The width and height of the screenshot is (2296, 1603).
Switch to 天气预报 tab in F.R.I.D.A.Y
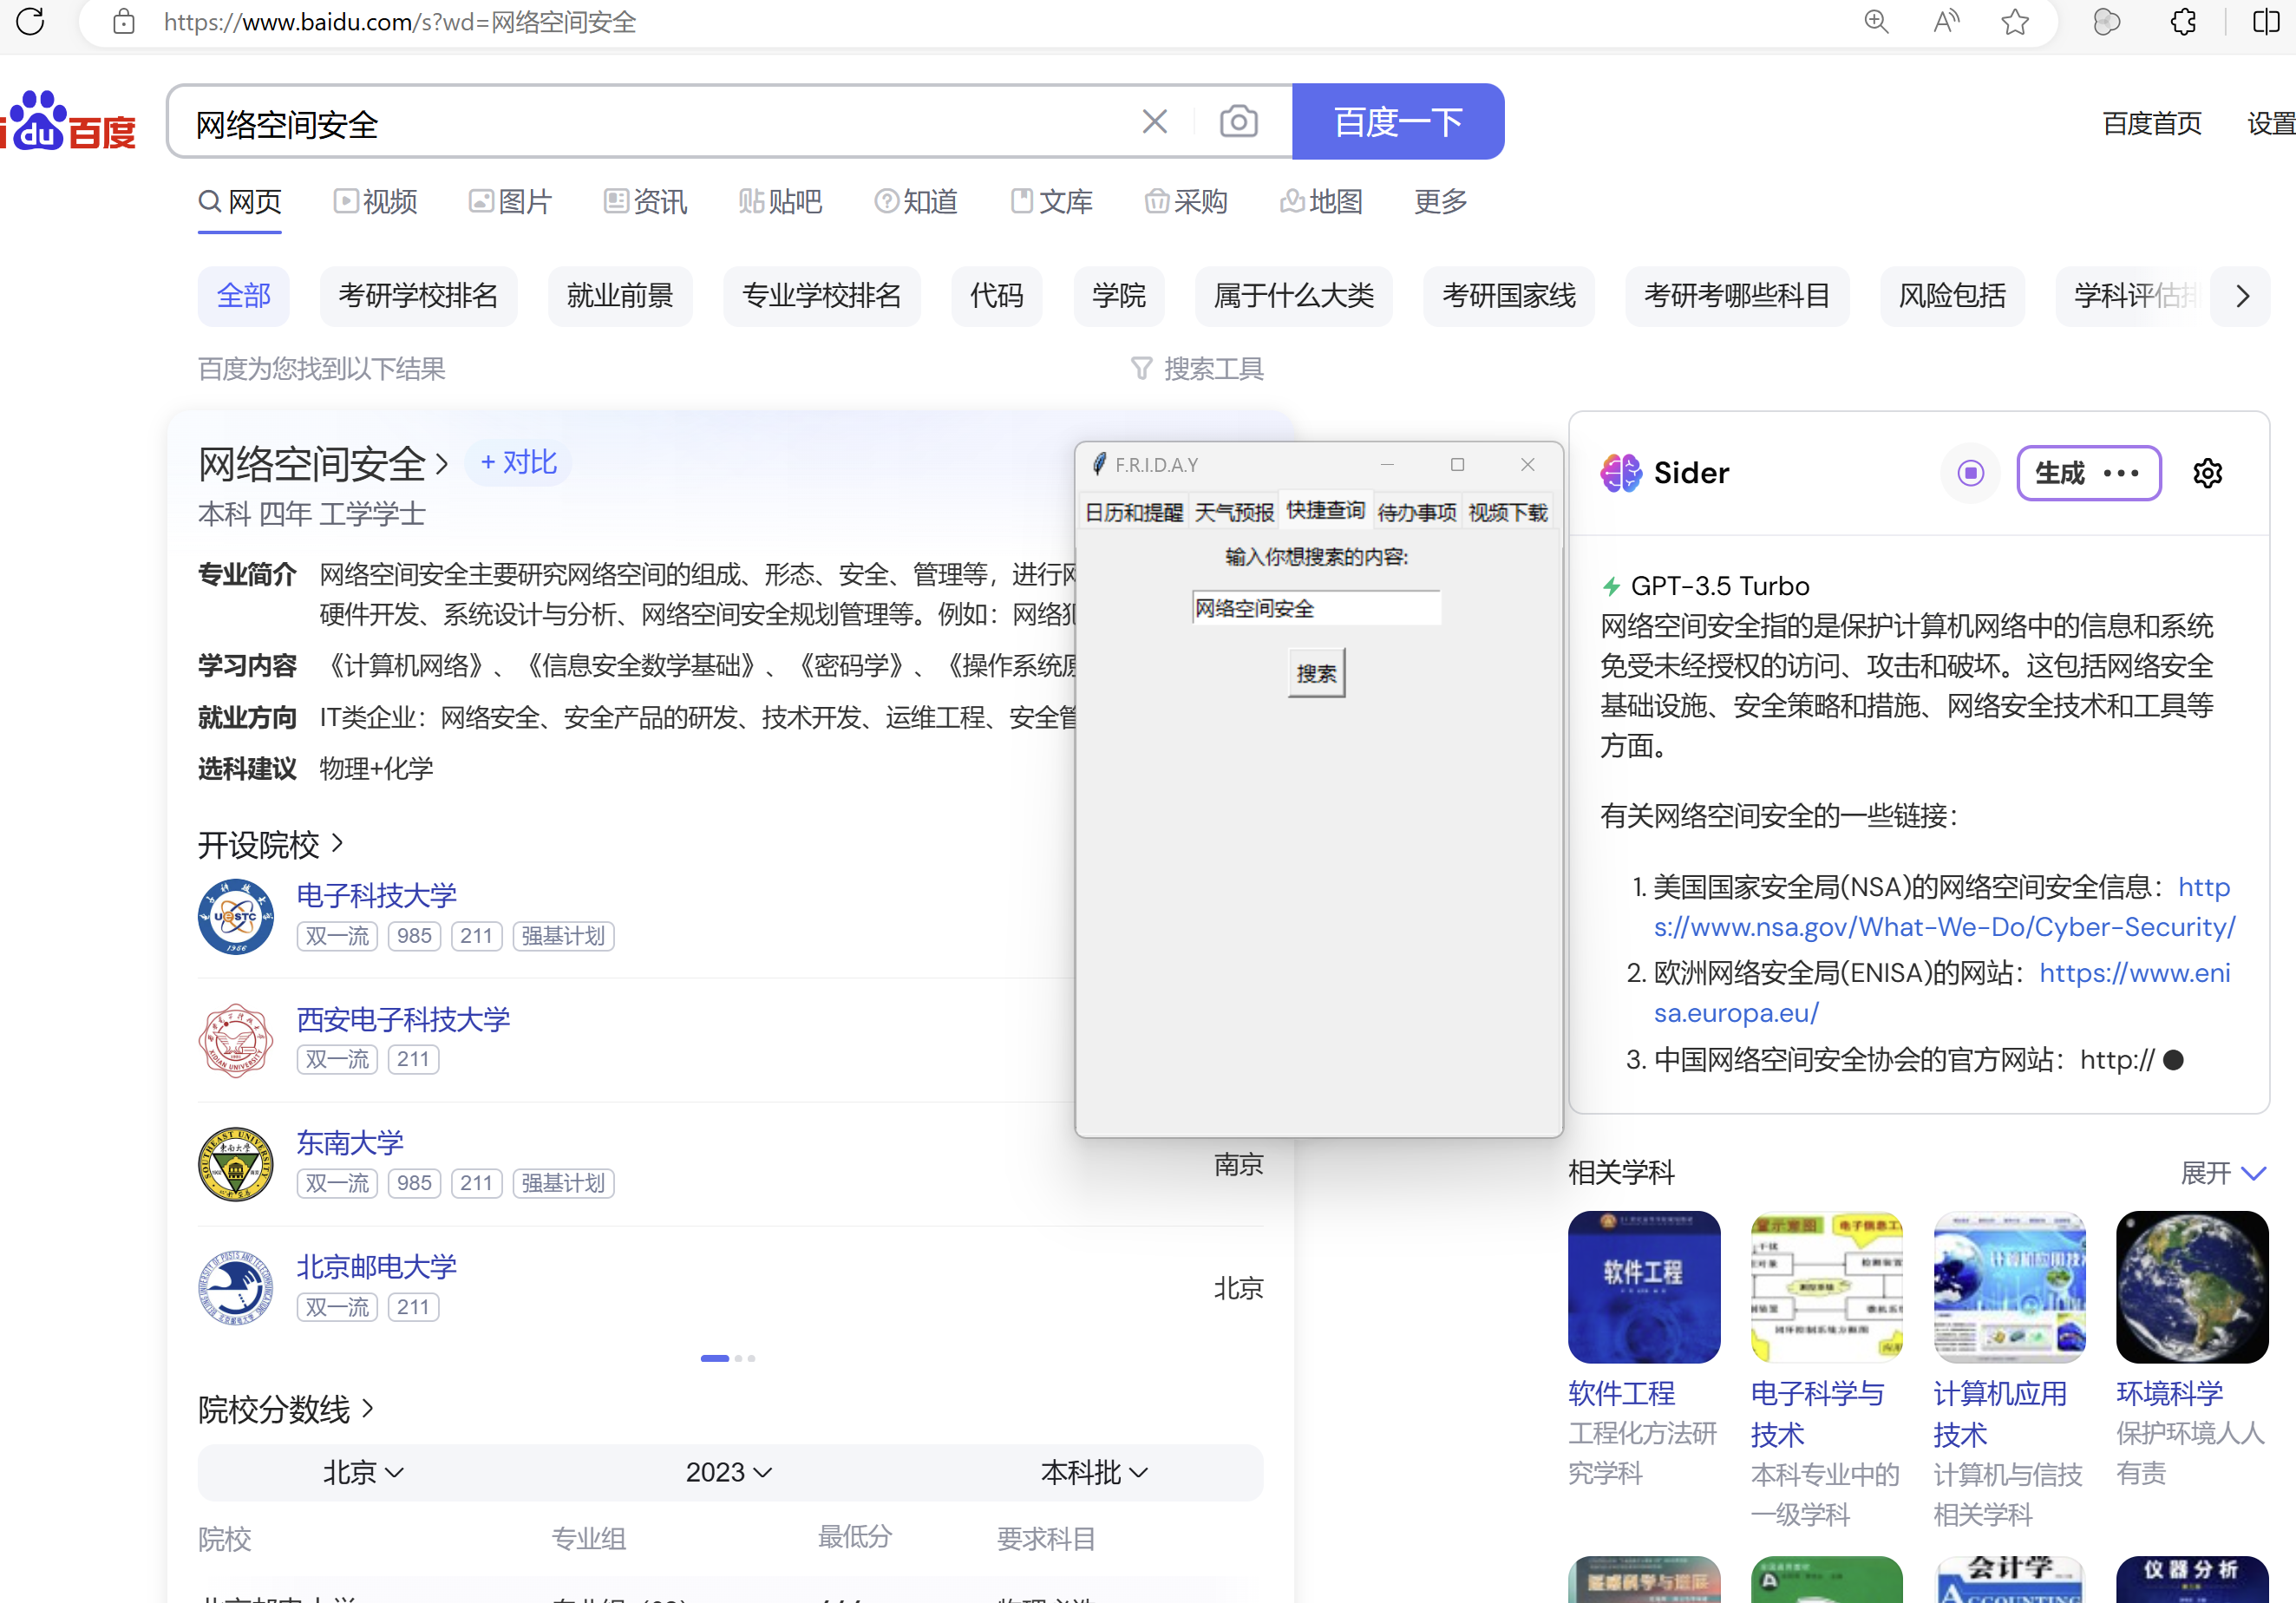(1234, 513)
